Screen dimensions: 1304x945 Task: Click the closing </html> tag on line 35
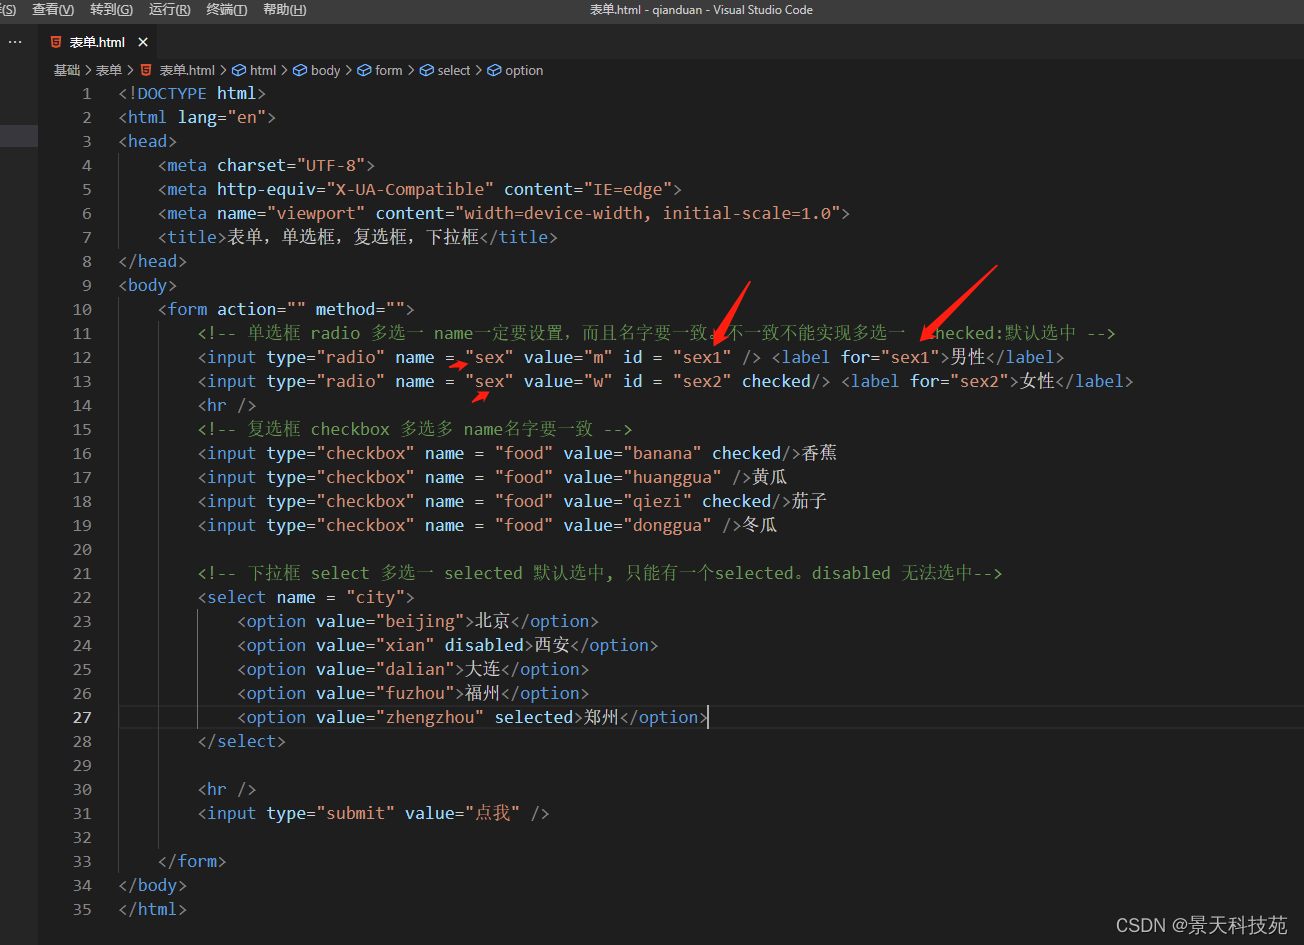(x=153, y=909)
